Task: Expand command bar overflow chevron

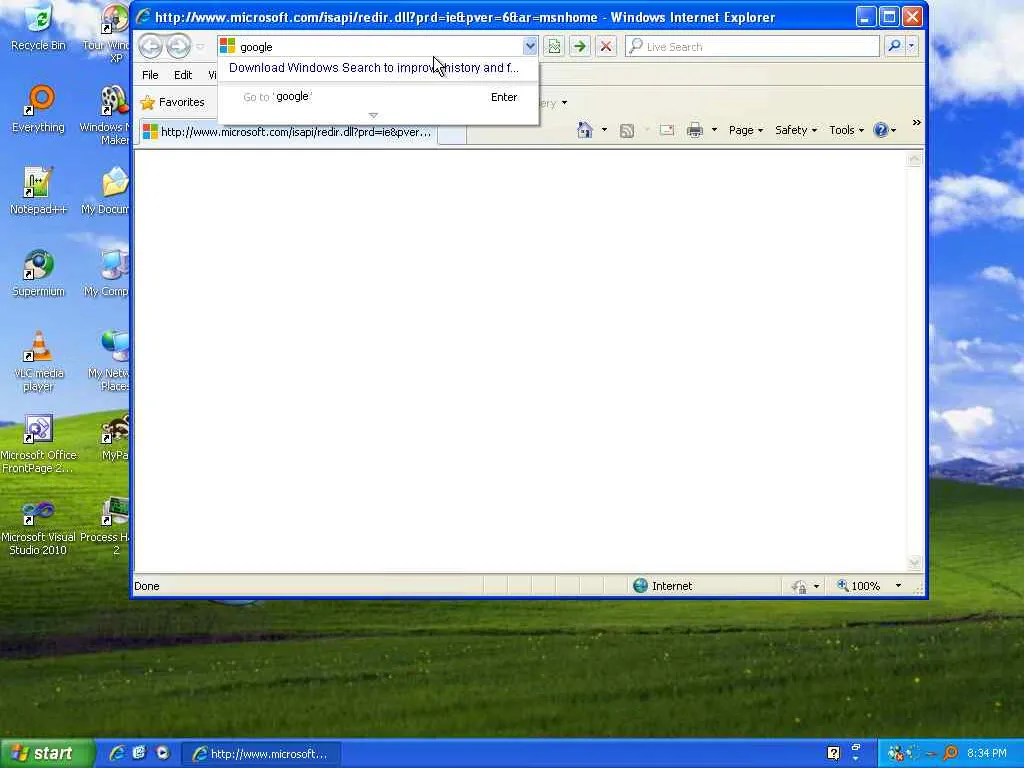Action: coord(916,122)
